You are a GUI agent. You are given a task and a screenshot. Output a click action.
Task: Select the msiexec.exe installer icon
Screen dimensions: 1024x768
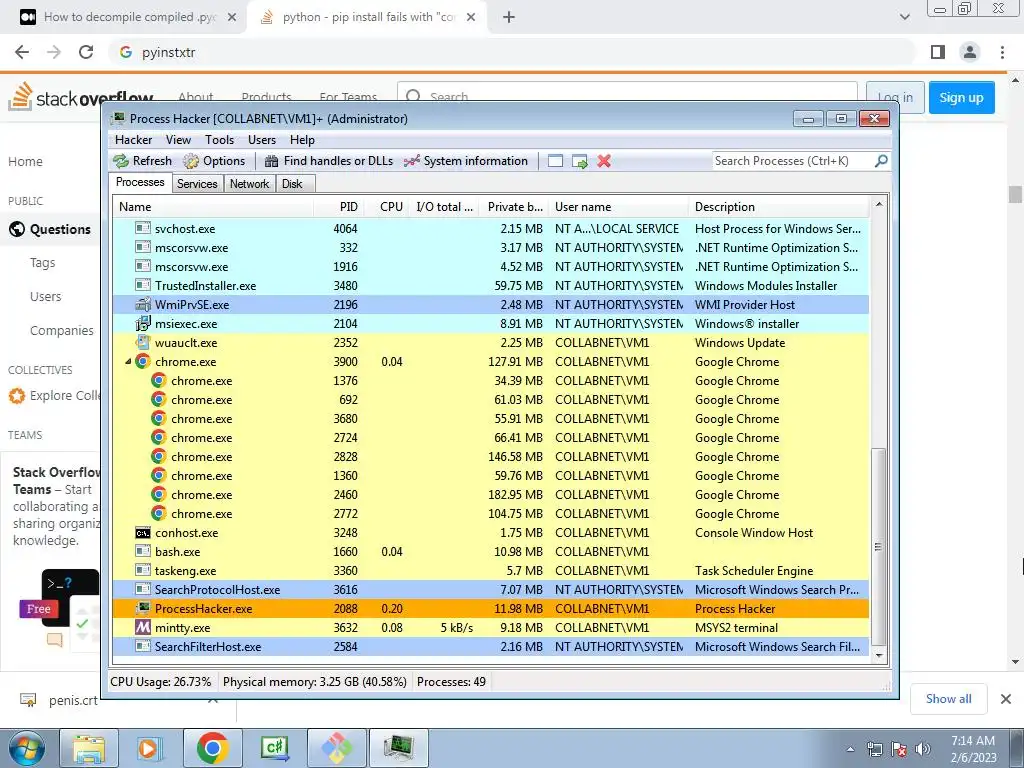[x=142, y=323]
